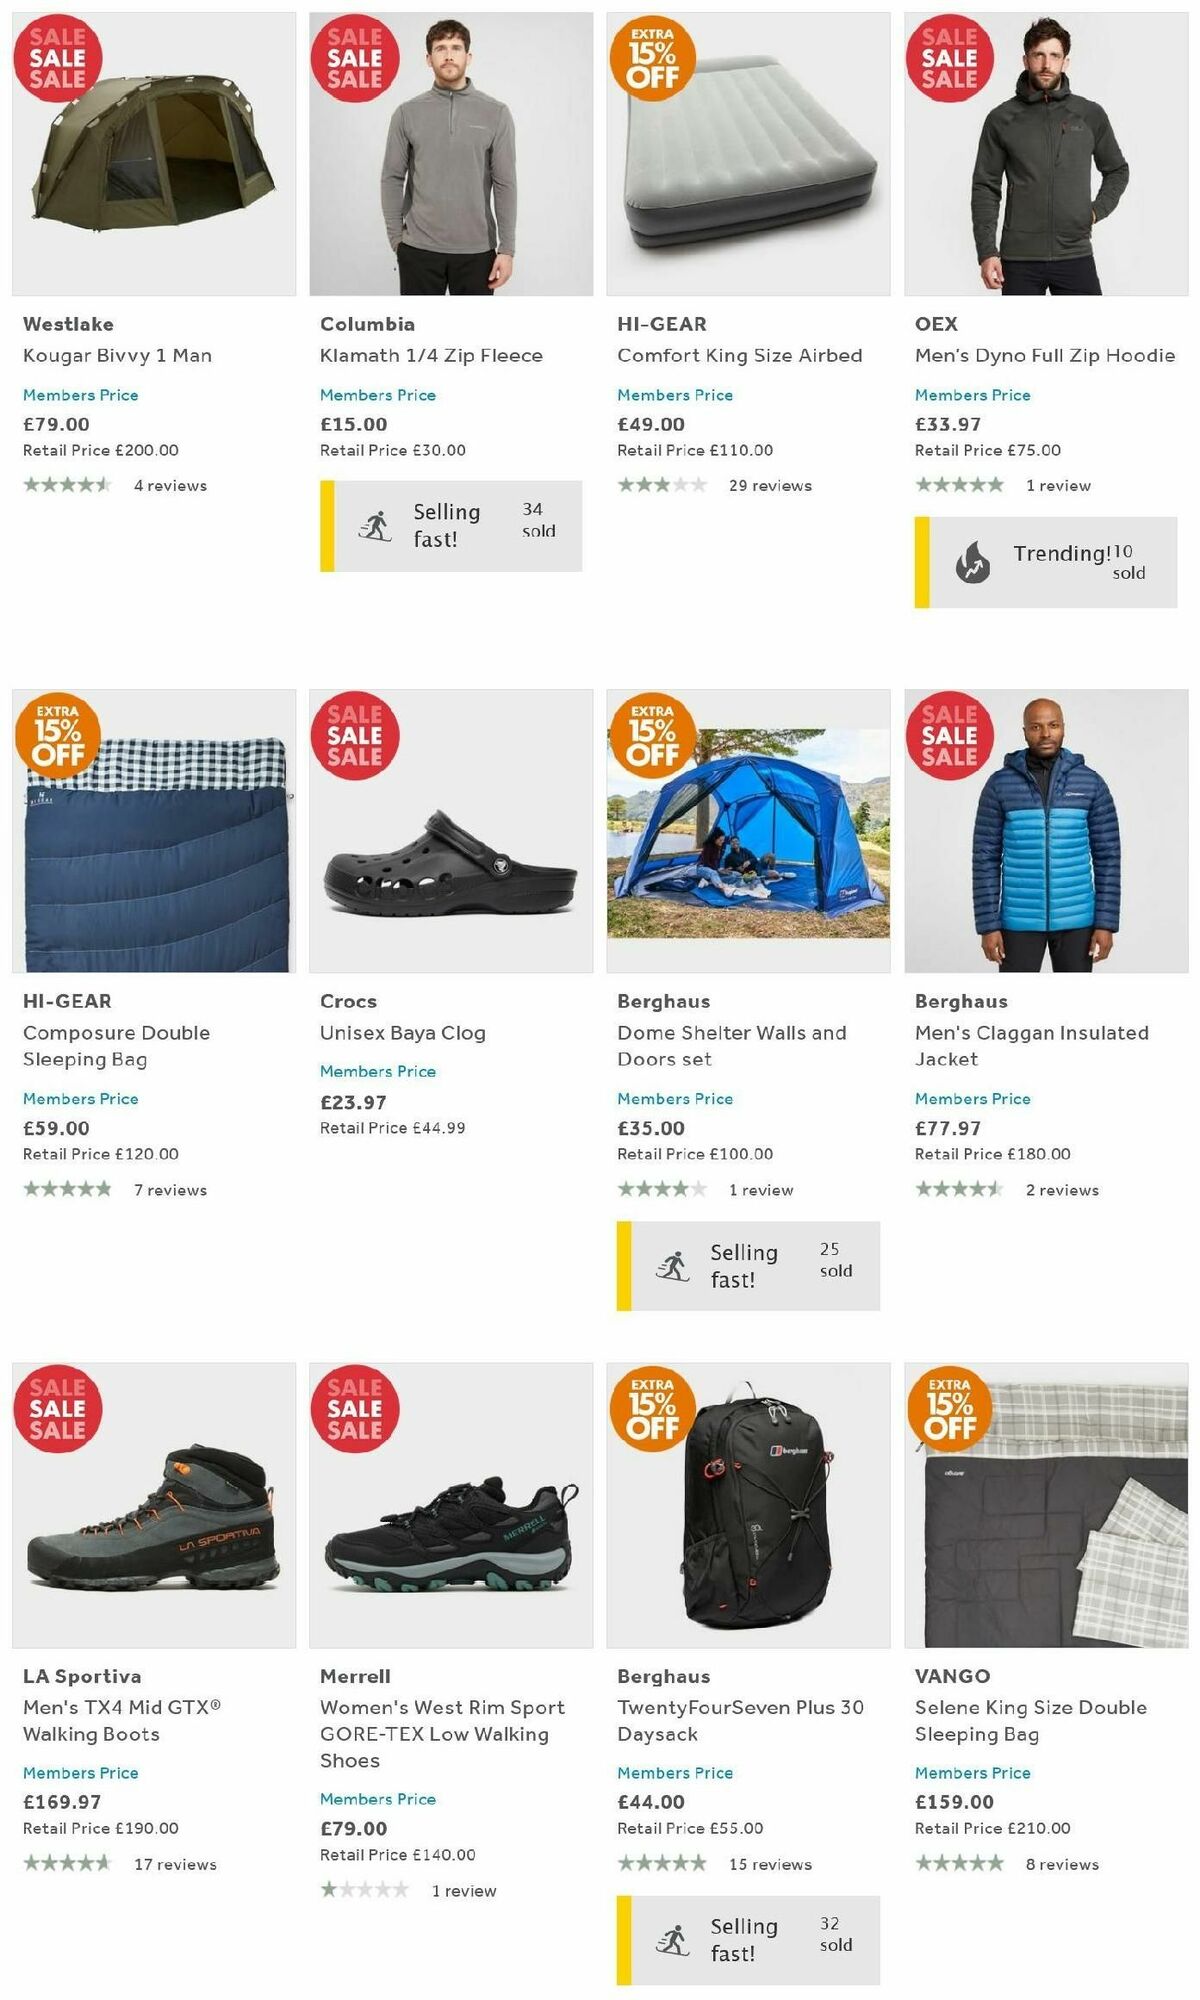1200x2000 pixels.
Task: Click star rating under Composure Double Sleeping Bag
Action: (66, 1190)
